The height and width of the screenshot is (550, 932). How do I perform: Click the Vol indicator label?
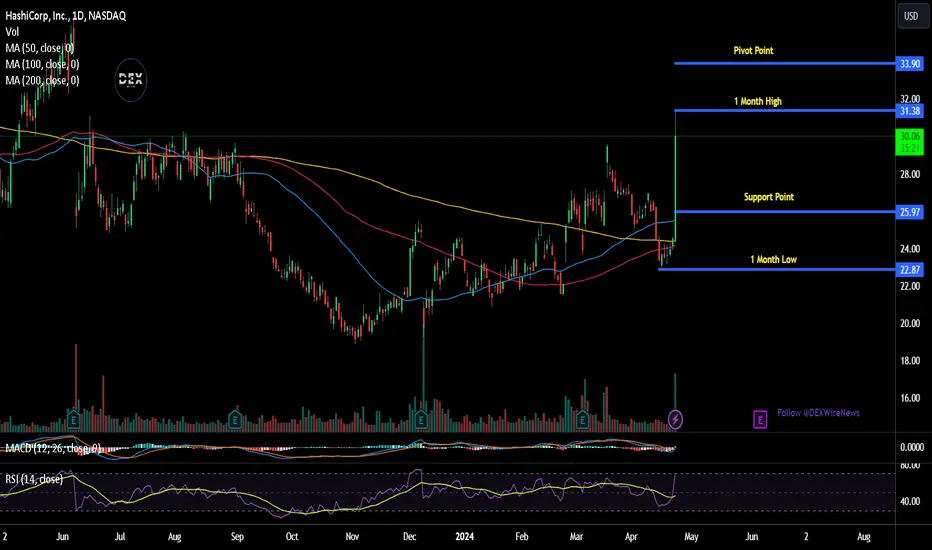click(x=12, y=32)
